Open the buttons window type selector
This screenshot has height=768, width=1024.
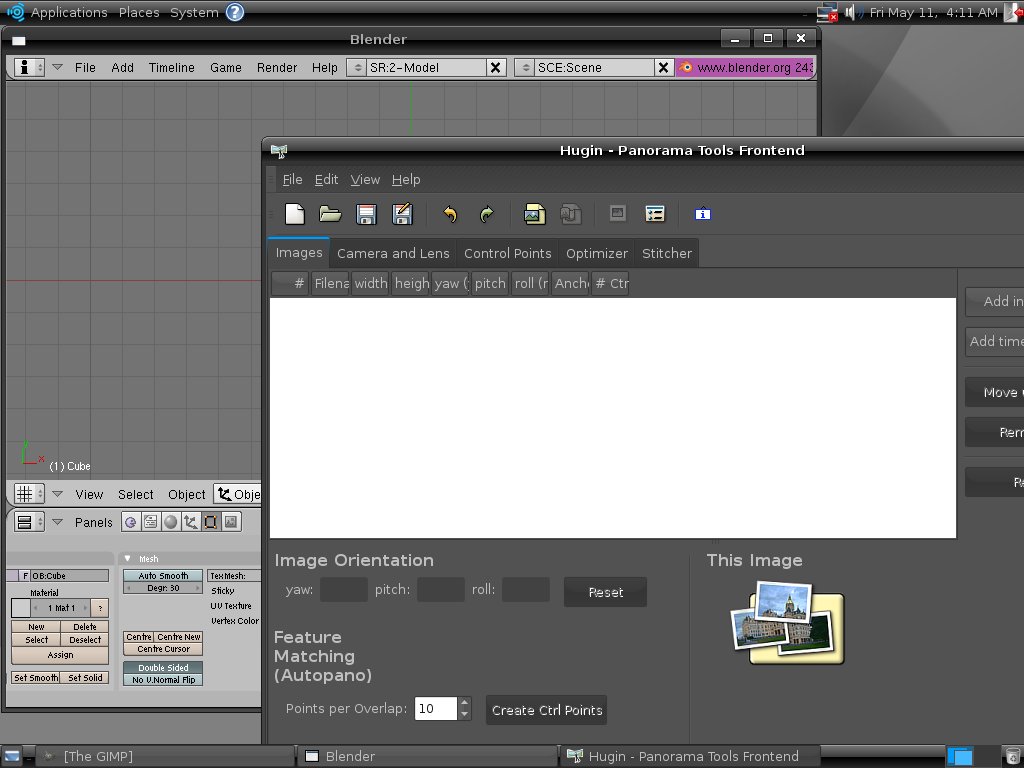[29, 522]
